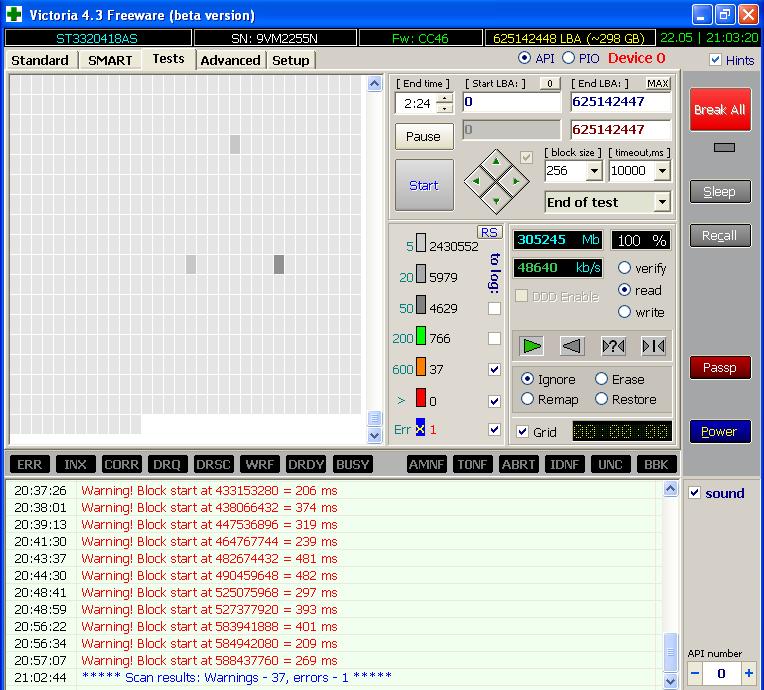Select the verify test mode

(x=624, y=268)
